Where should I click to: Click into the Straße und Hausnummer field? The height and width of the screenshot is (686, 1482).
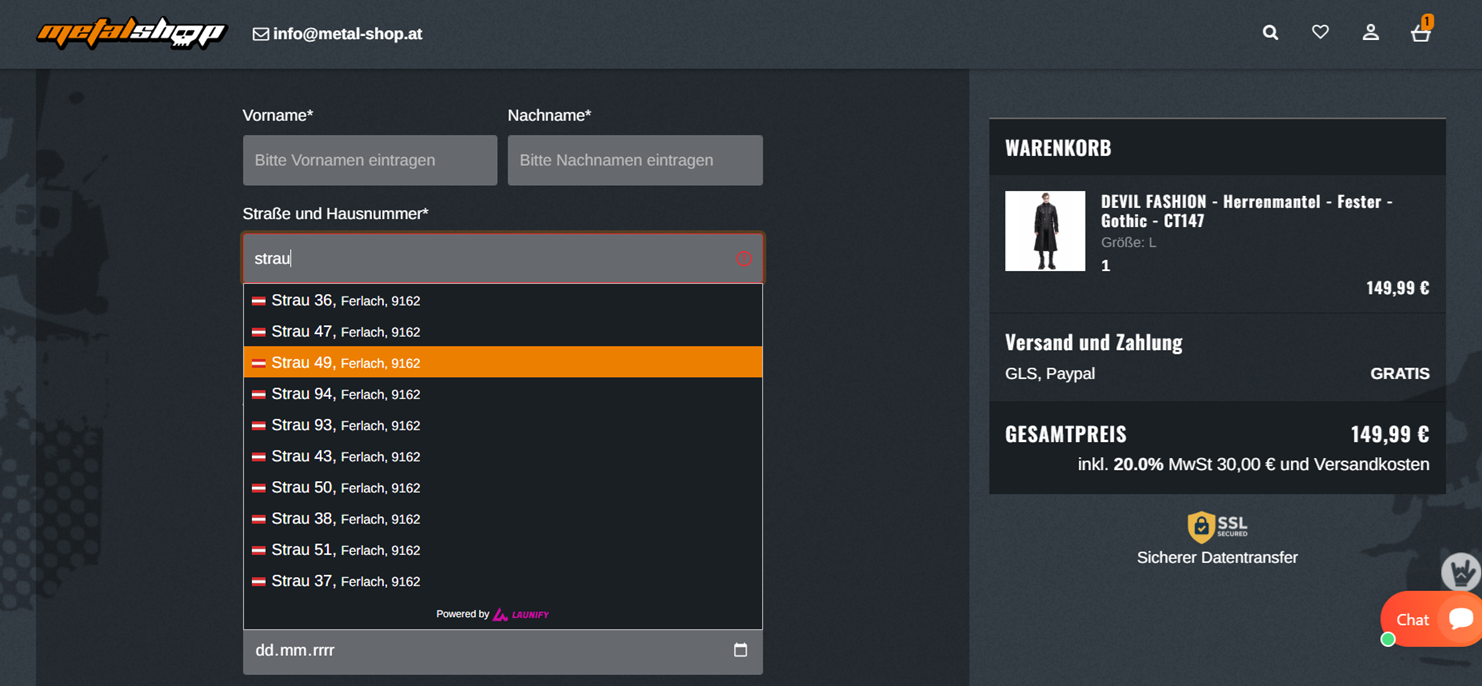click(503, 259)
